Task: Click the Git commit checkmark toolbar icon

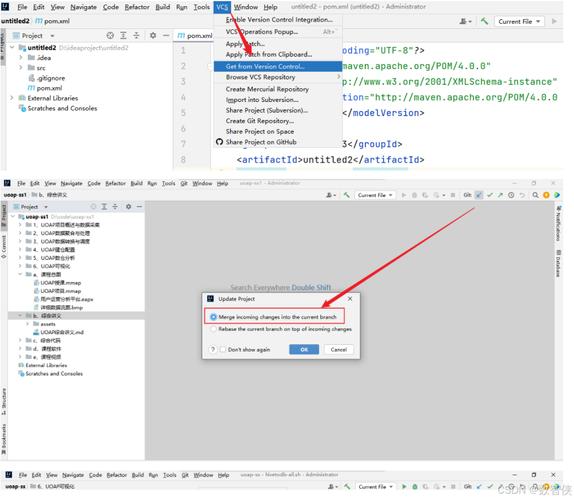Action: (490, 195)
